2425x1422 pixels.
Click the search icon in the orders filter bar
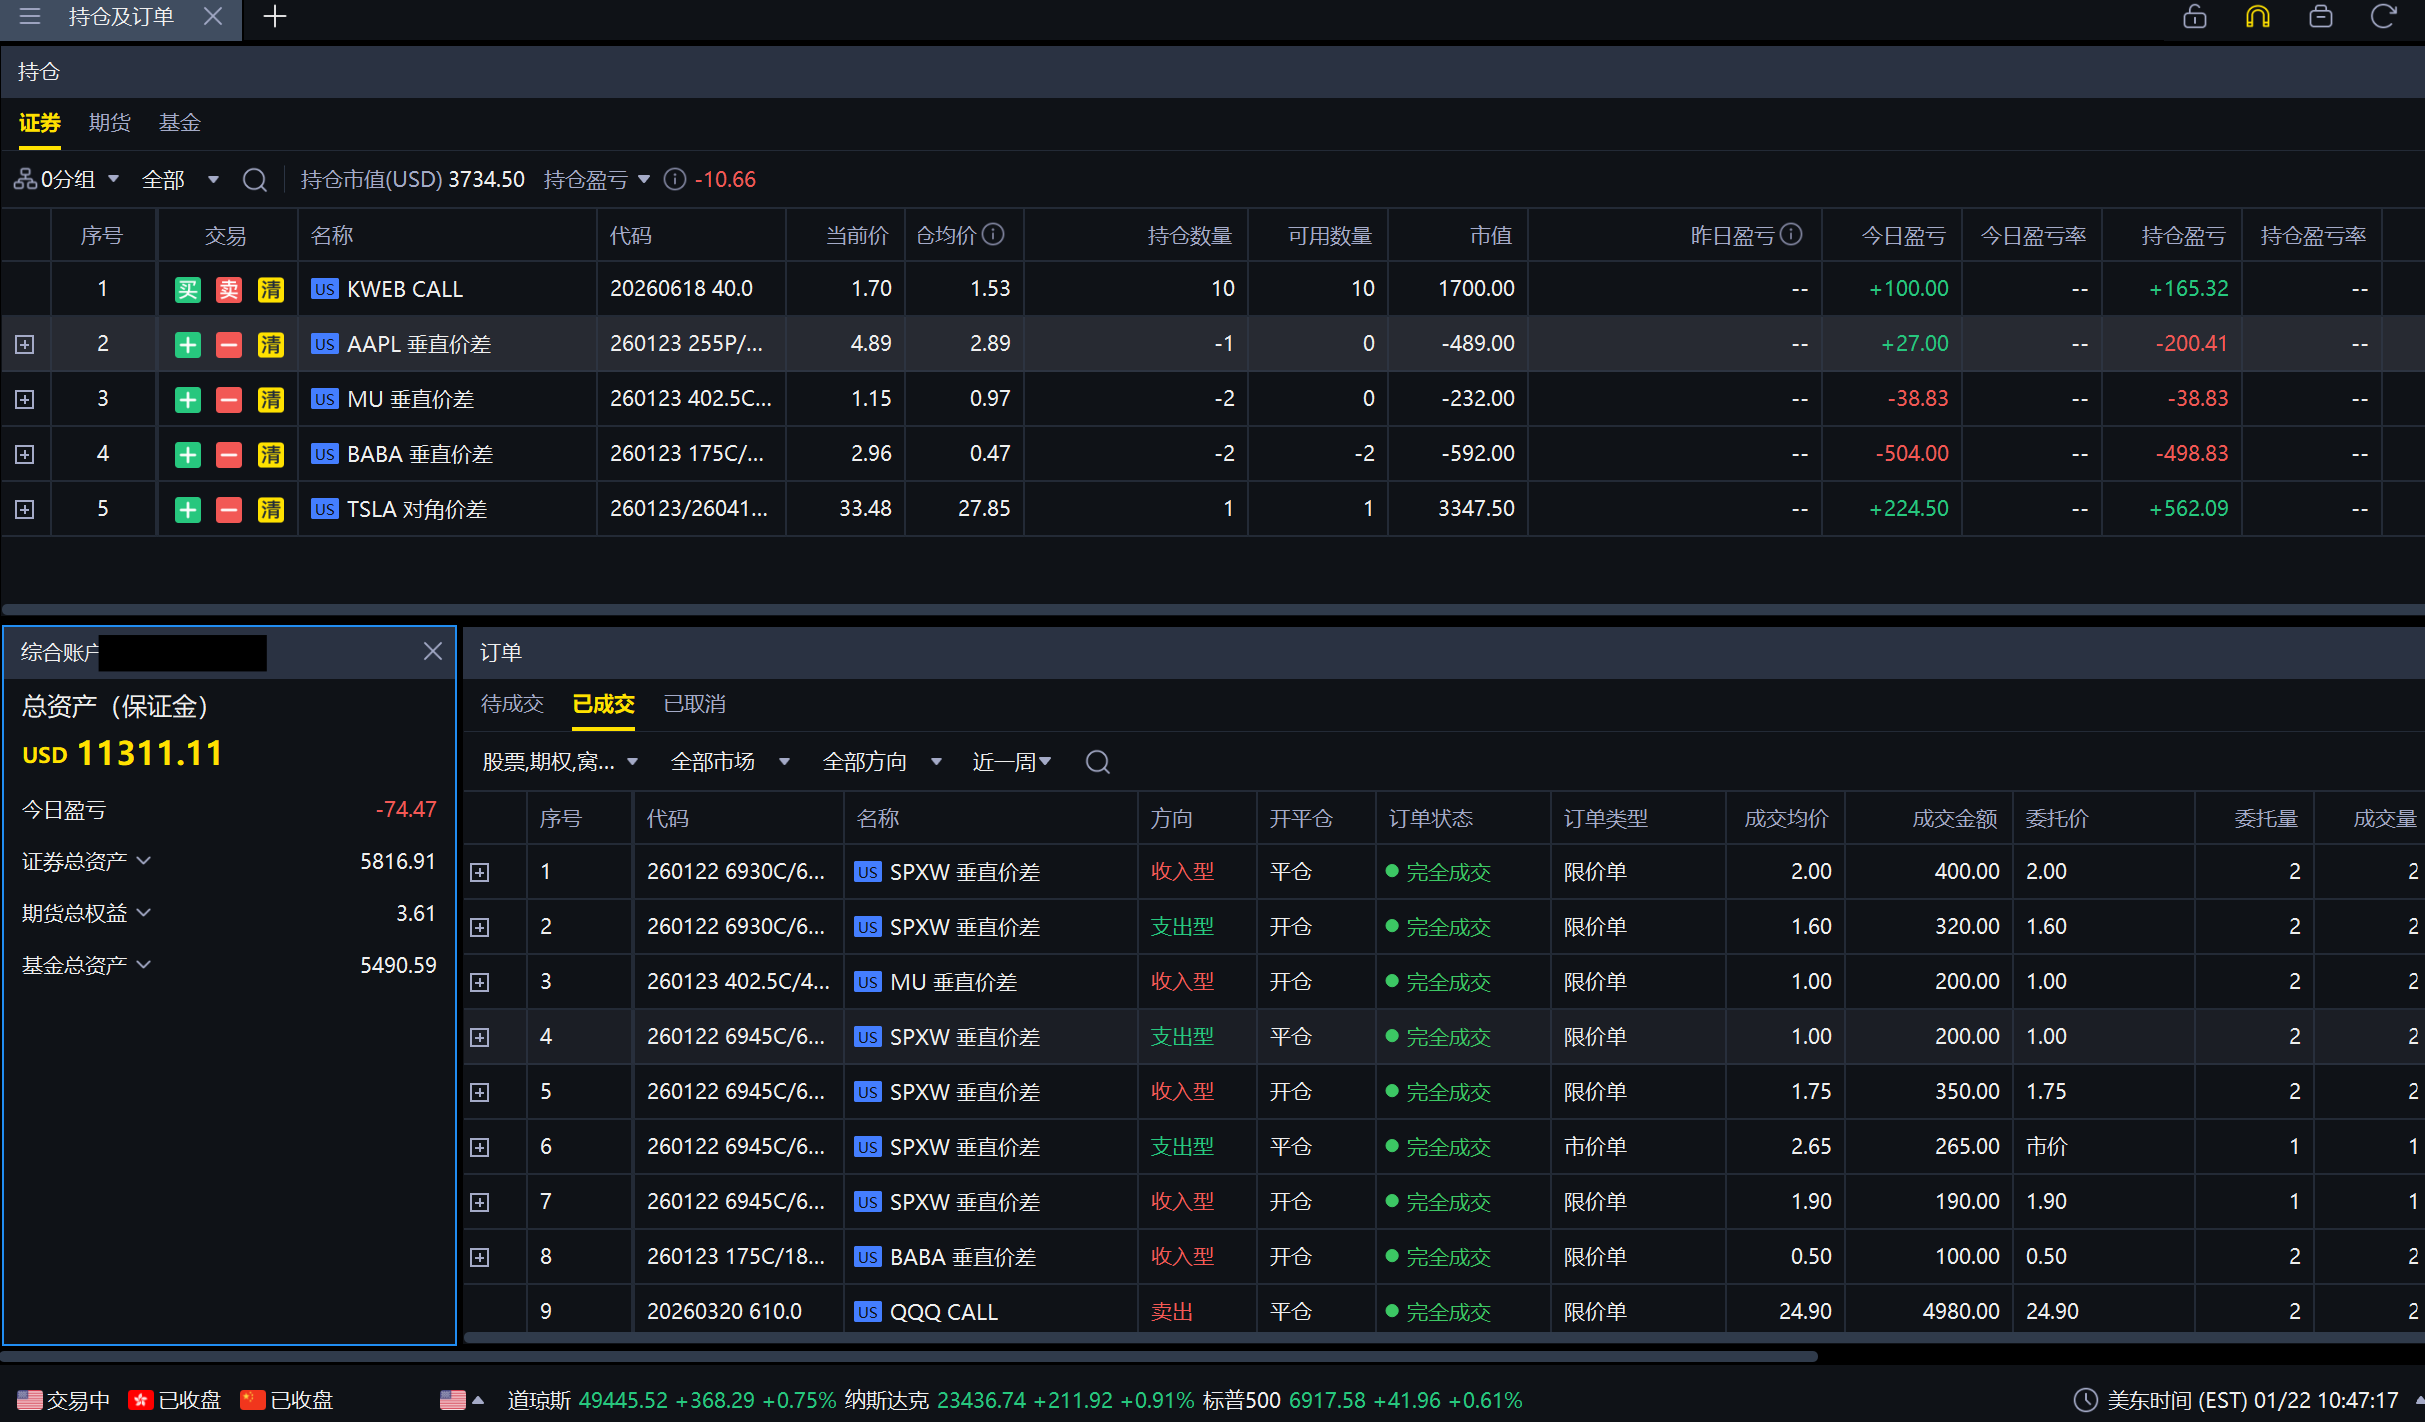pyautogui.click(x=1097, y=762)
